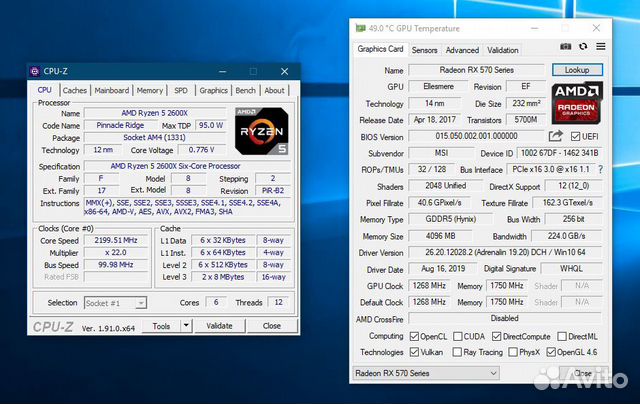Close the GPU-Z window with X
Viewport: 640px width, 404px height.
tap(596, 28)
